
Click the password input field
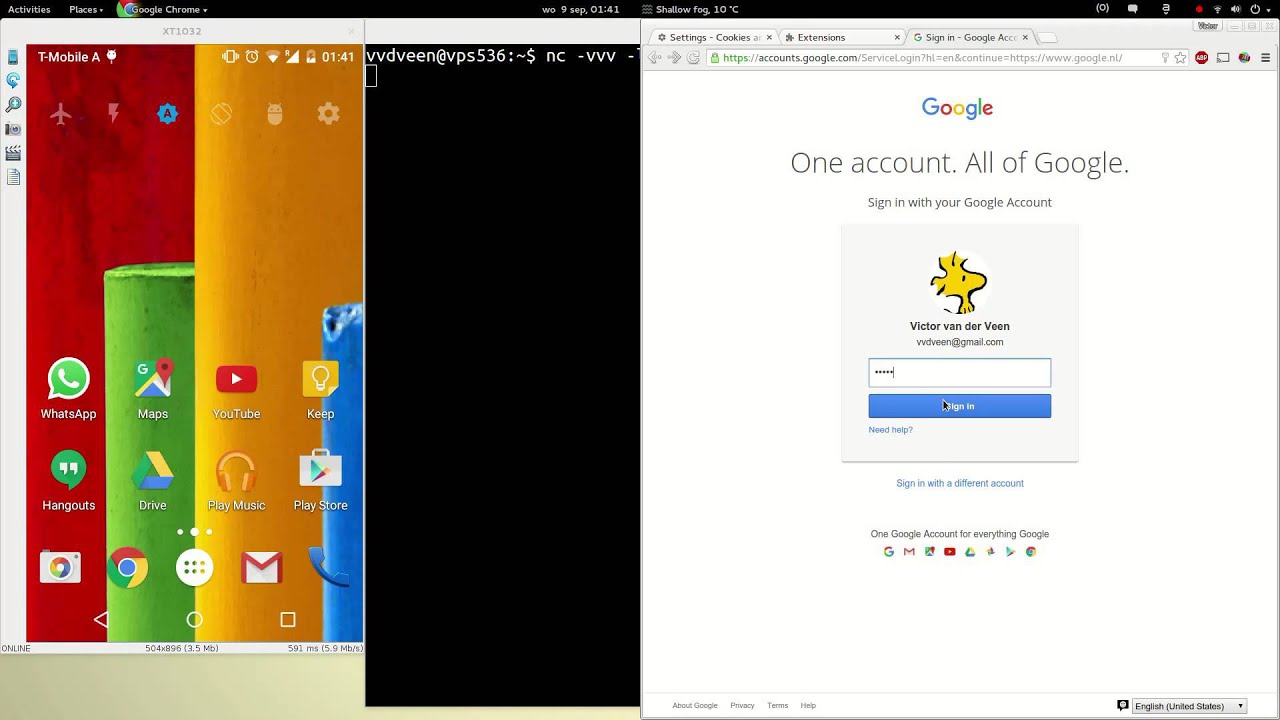click(959, 372)
